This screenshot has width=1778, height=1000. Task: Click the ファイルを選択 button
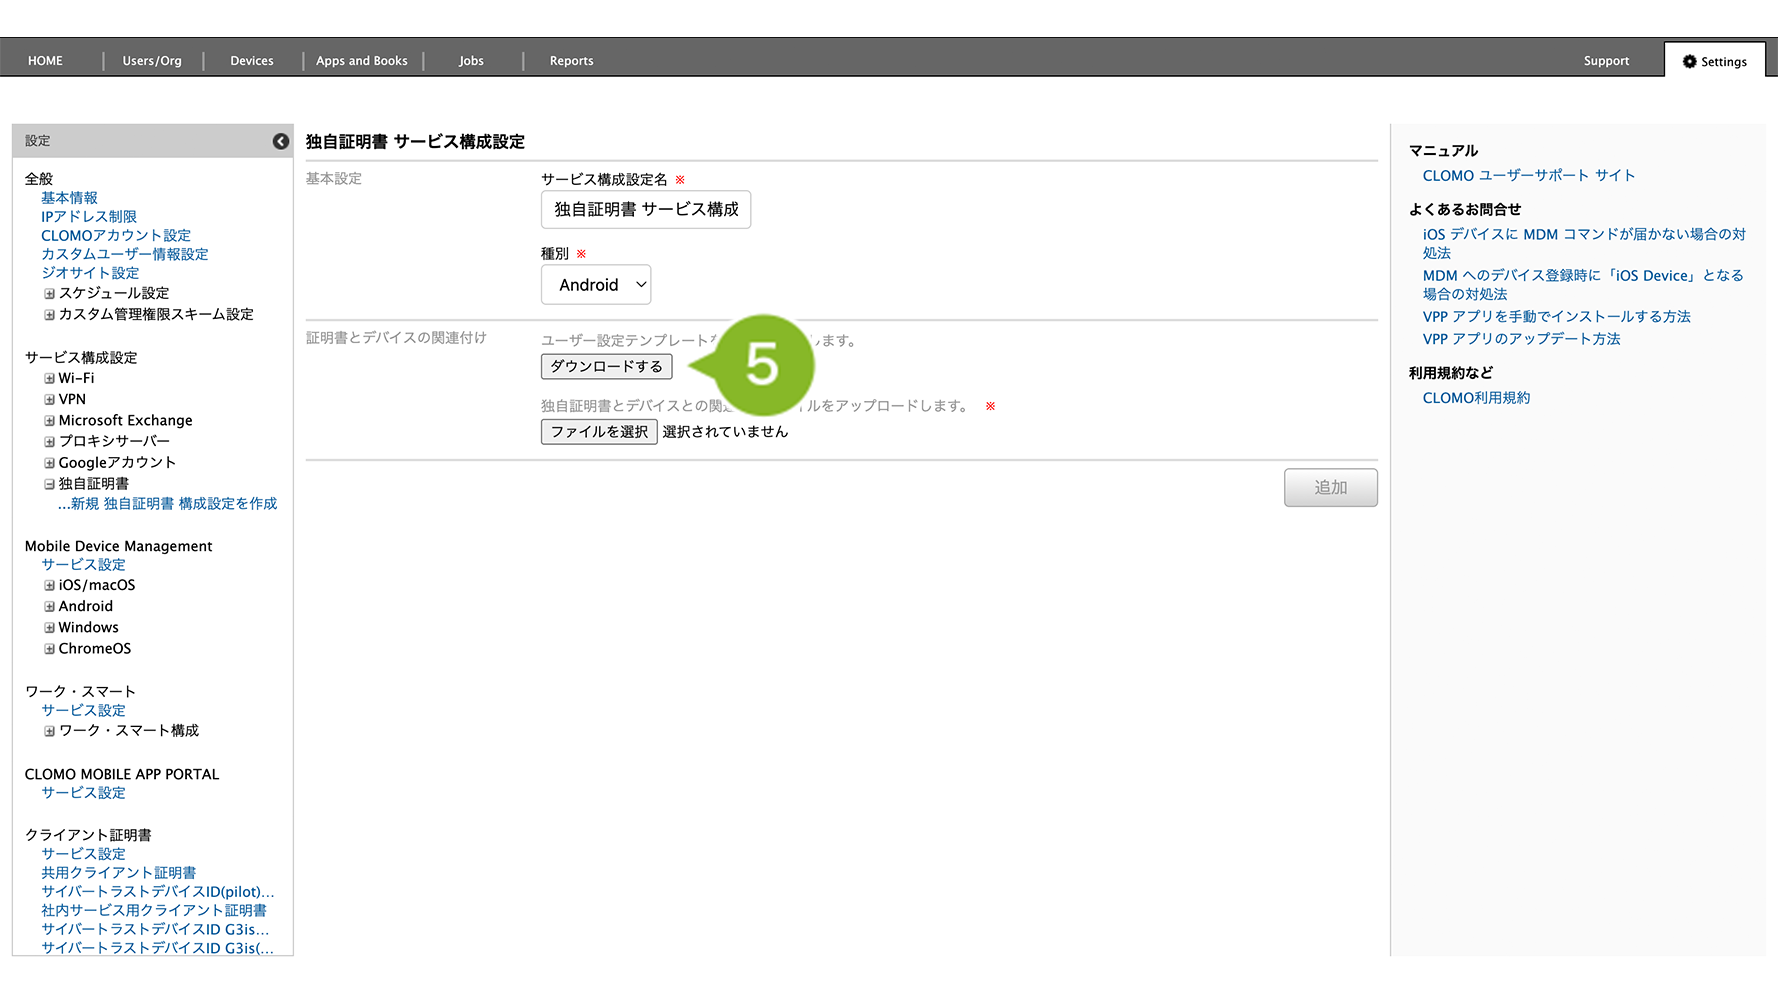point(599,432)
